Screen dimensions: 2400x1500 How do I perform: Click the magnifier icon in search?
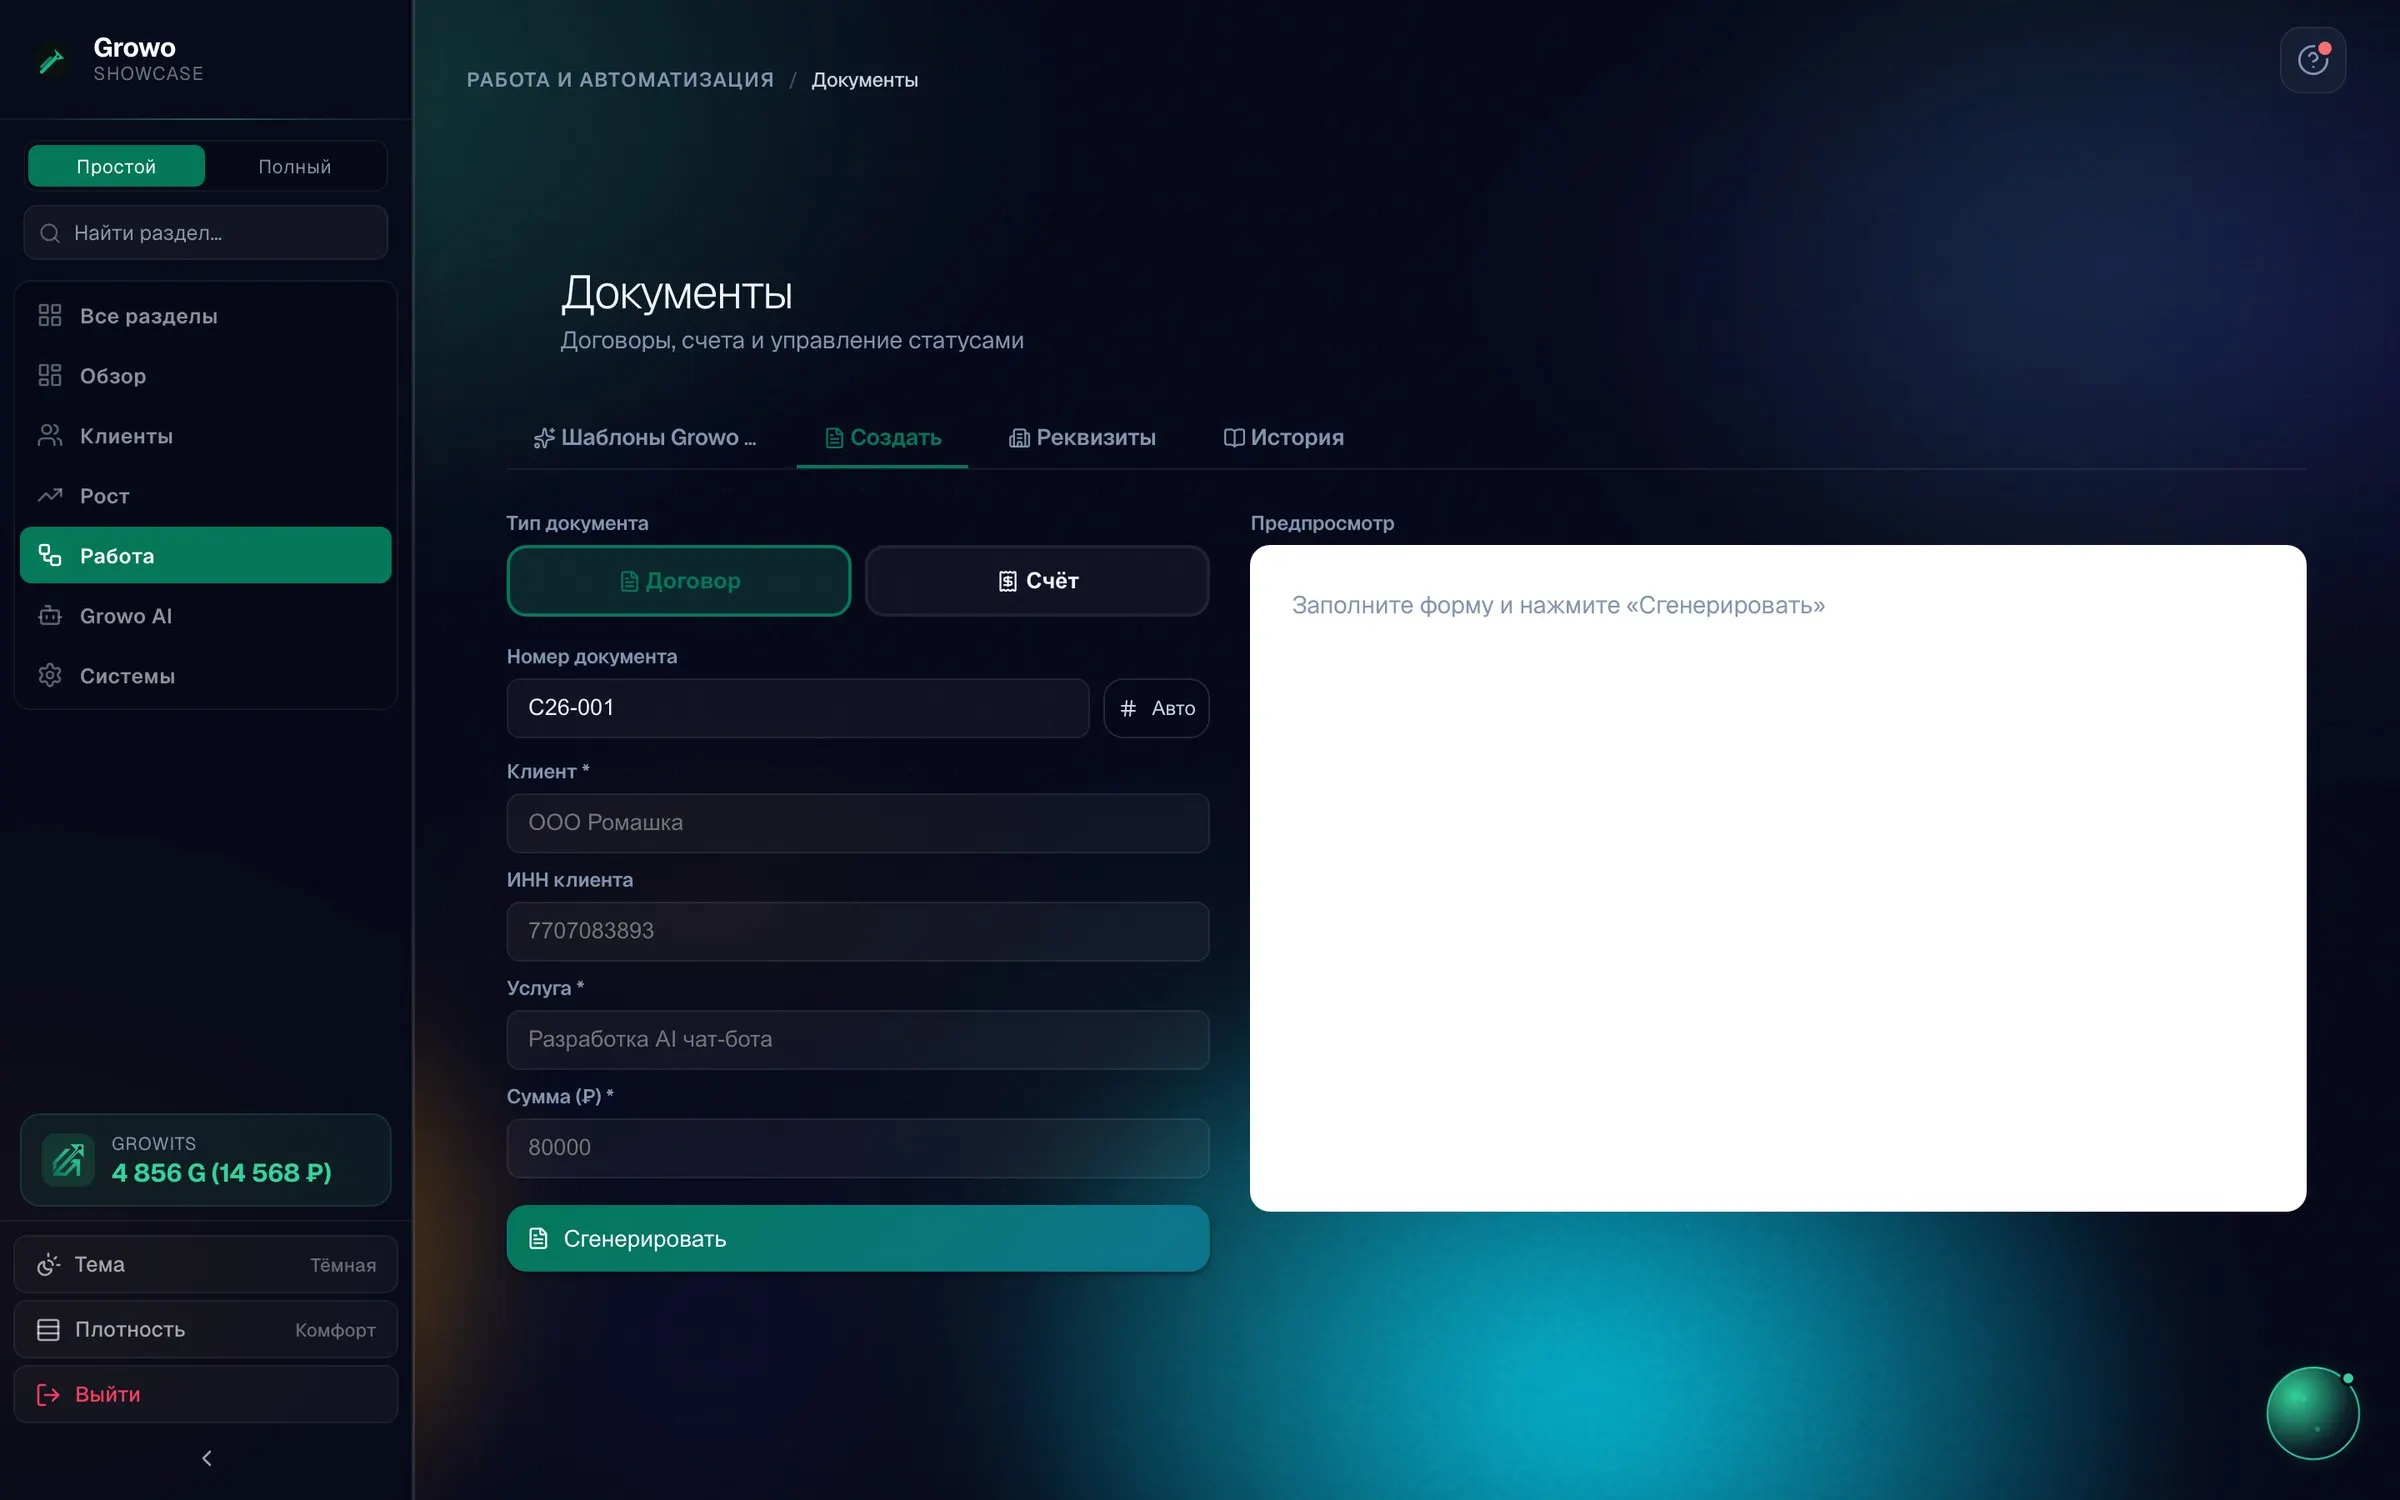pyautogui.click(x=49, y=233)
